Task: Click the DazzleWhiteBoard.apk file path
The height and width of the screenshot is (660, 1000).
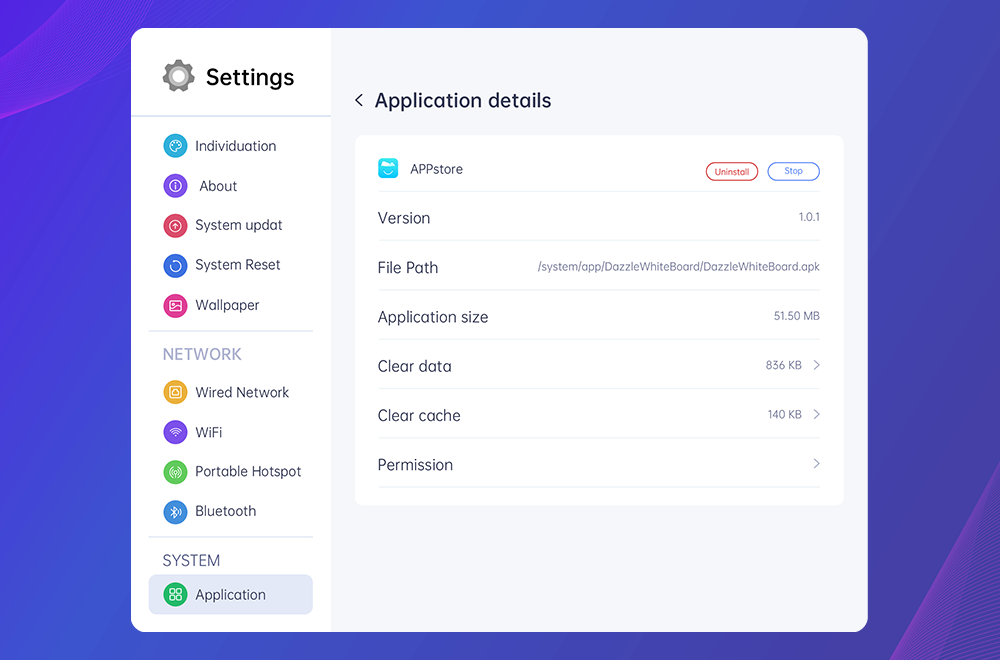Action: click(x=679, y=267)
